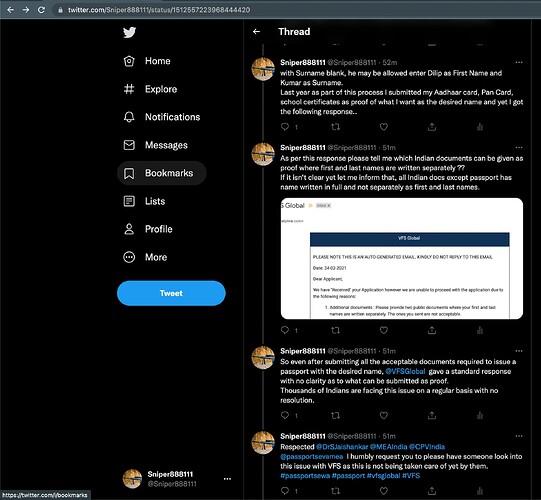Viewport: 541px width, 500px height.
Task: Click the Thread back arrow
Action: (256, 32)
